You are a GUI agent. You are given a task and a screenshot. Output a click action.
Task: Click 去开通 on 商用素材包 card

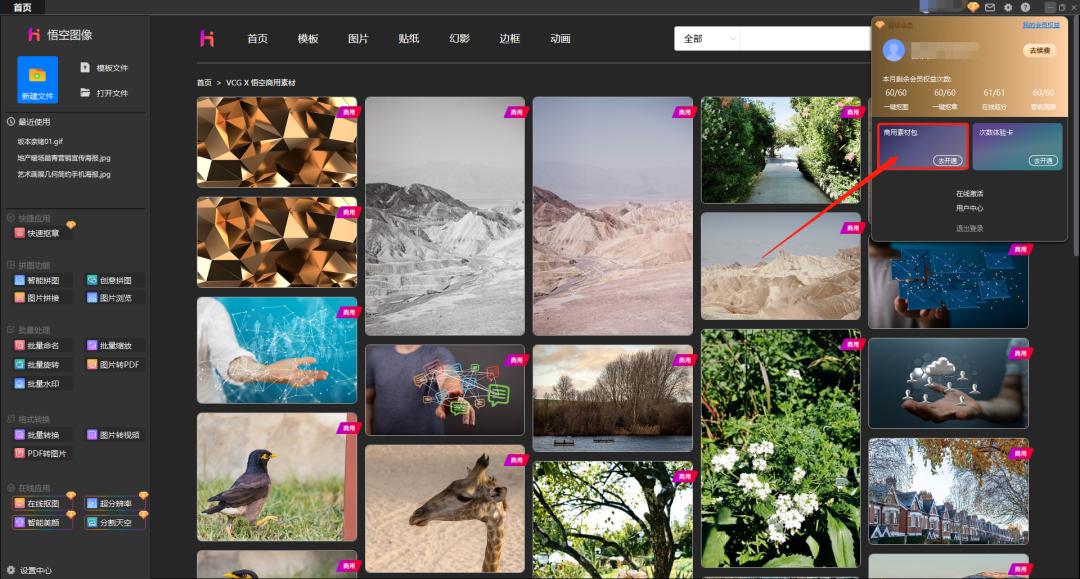coord(946,160)
